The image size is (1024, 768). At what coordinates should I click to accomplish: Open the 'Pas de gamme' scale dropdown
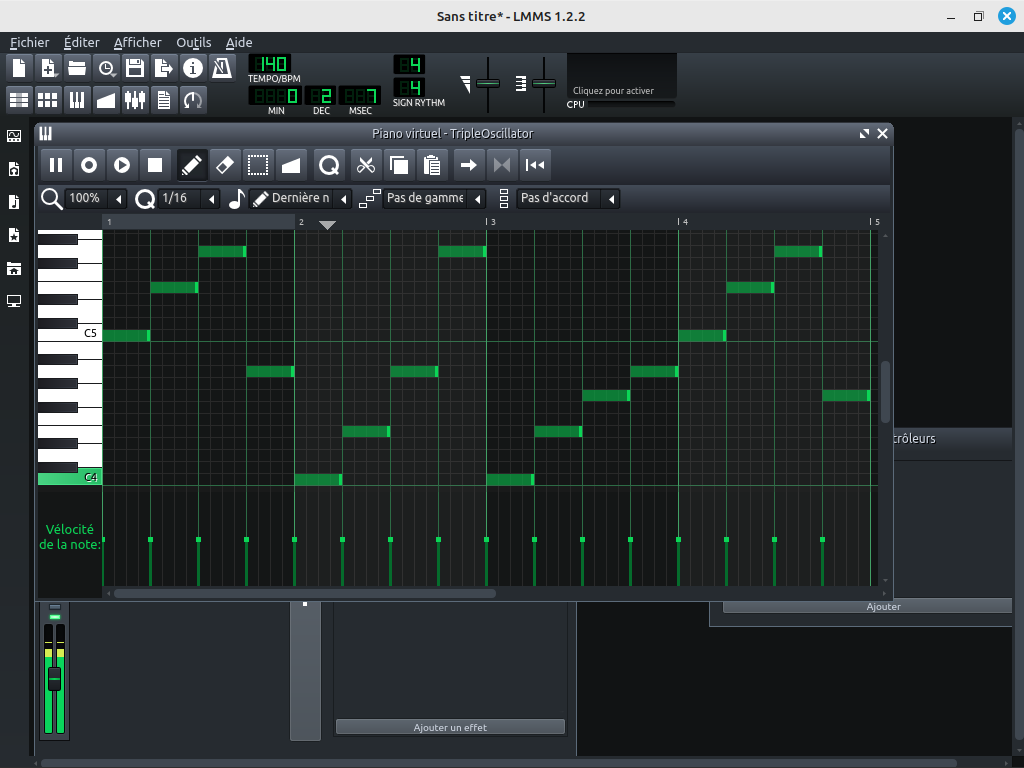tap(434, 198)
